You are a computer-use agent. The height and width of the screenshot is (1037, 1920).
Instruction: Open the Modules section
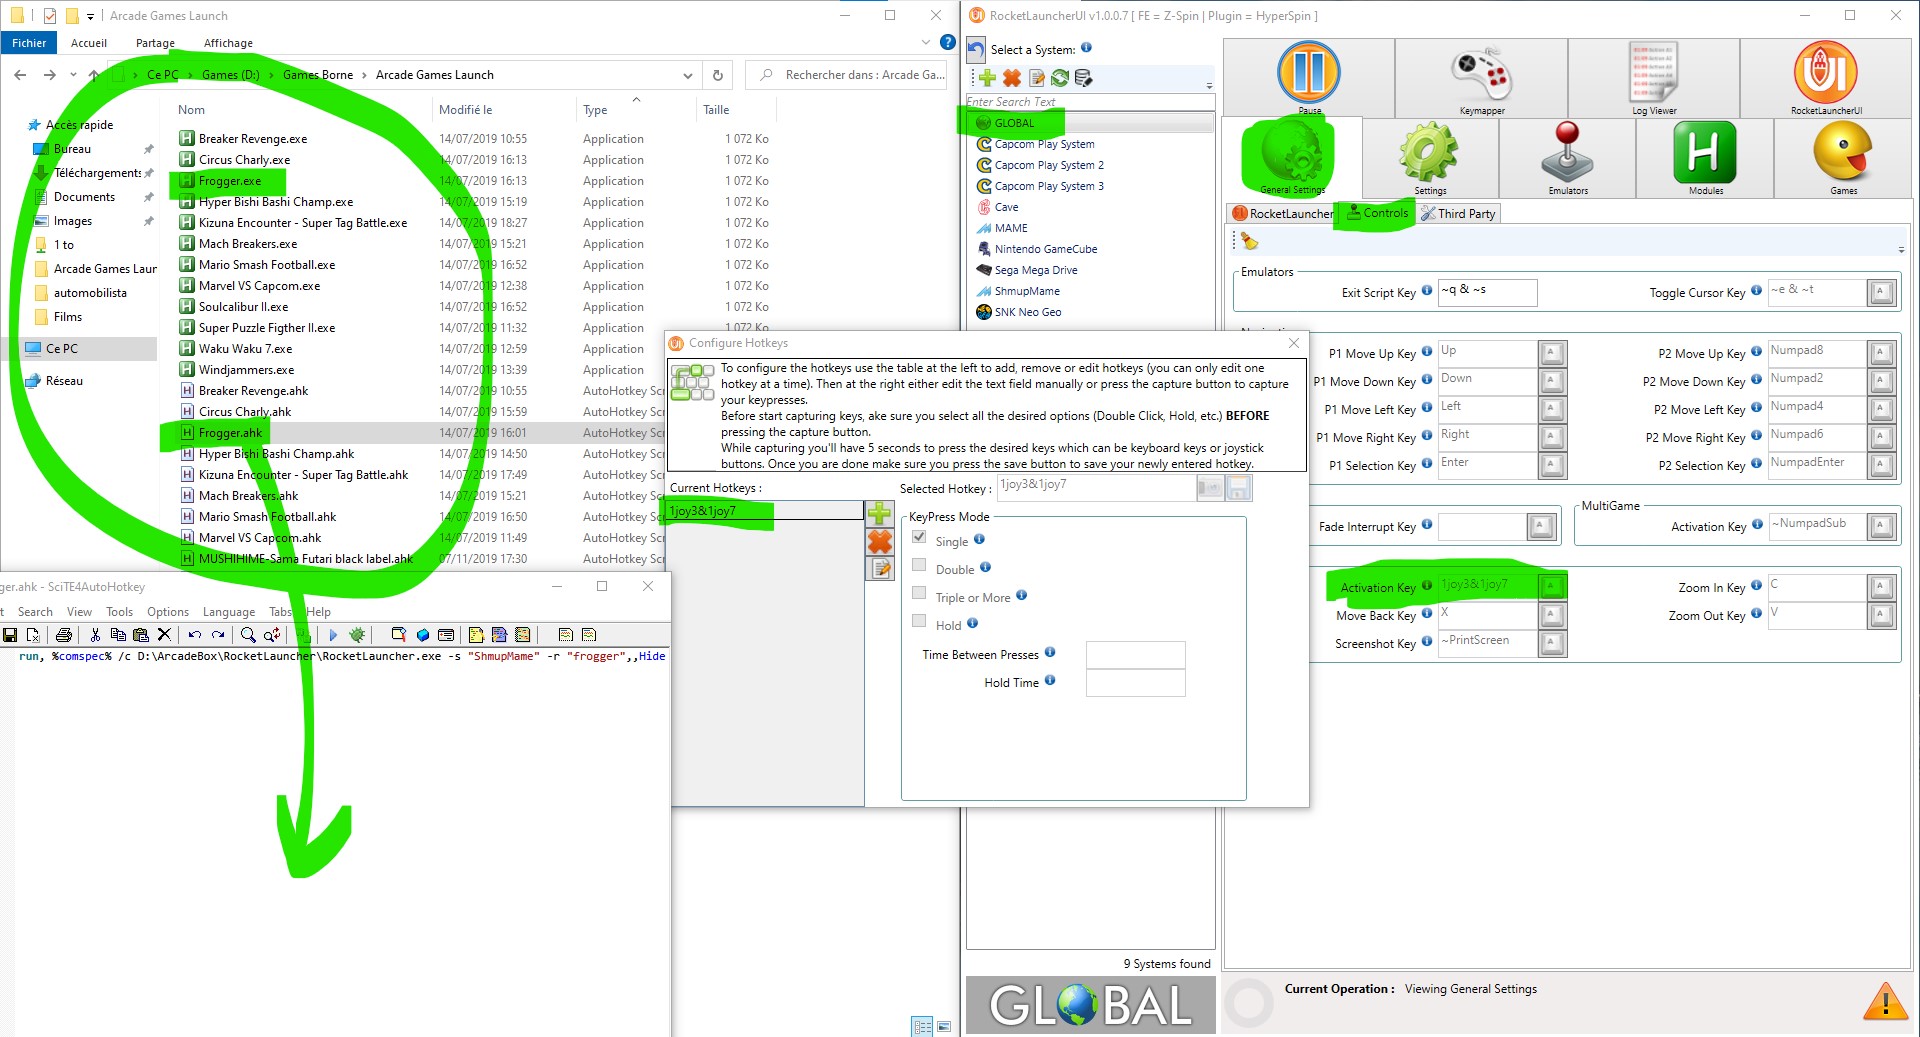(x=1705, y=157)
